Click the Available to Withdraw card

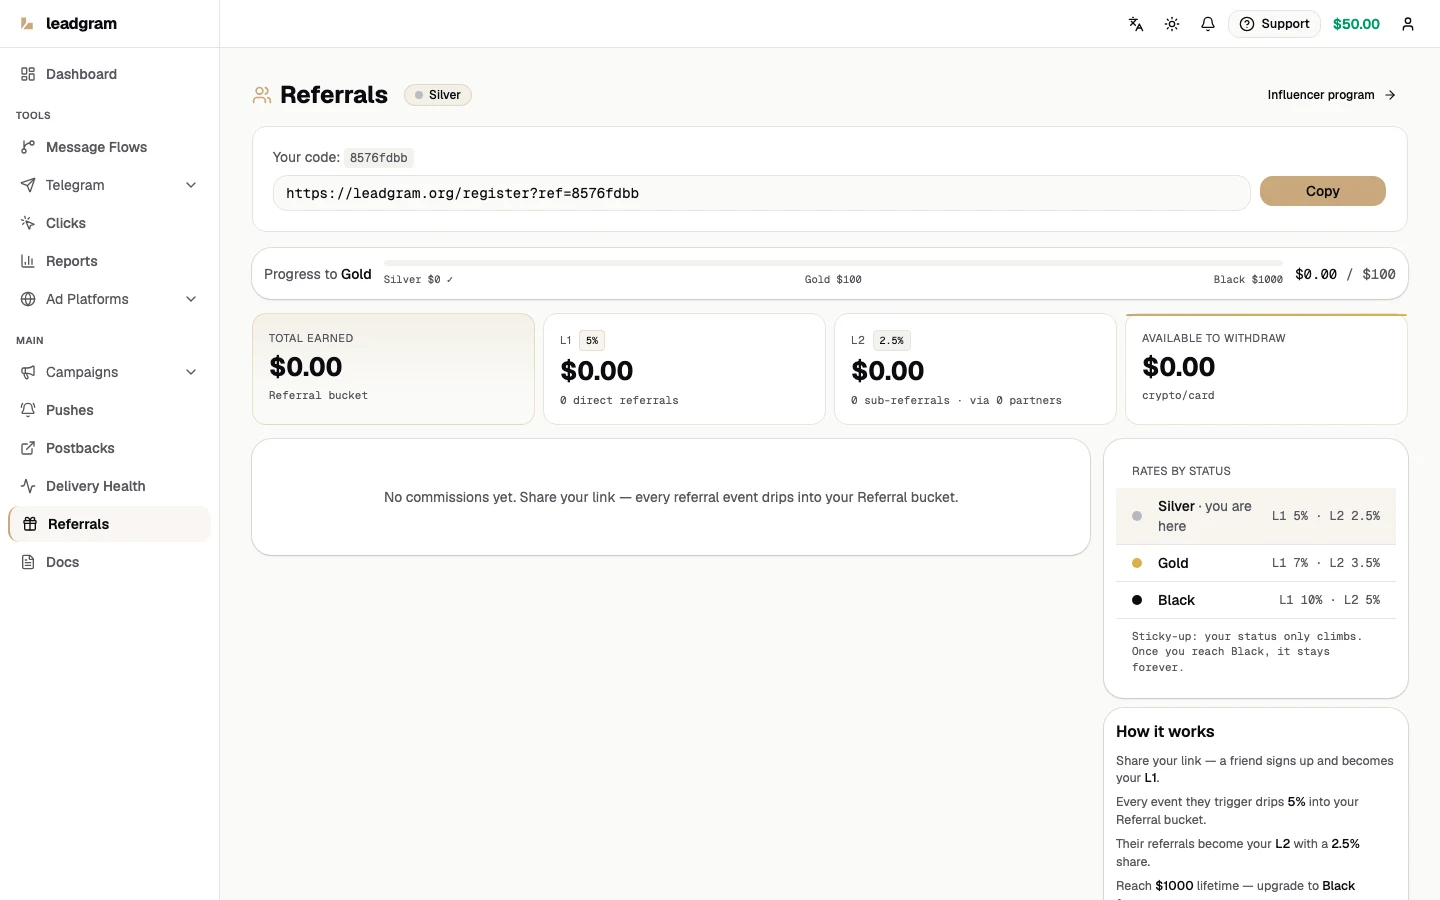(x=1266, y=369)
